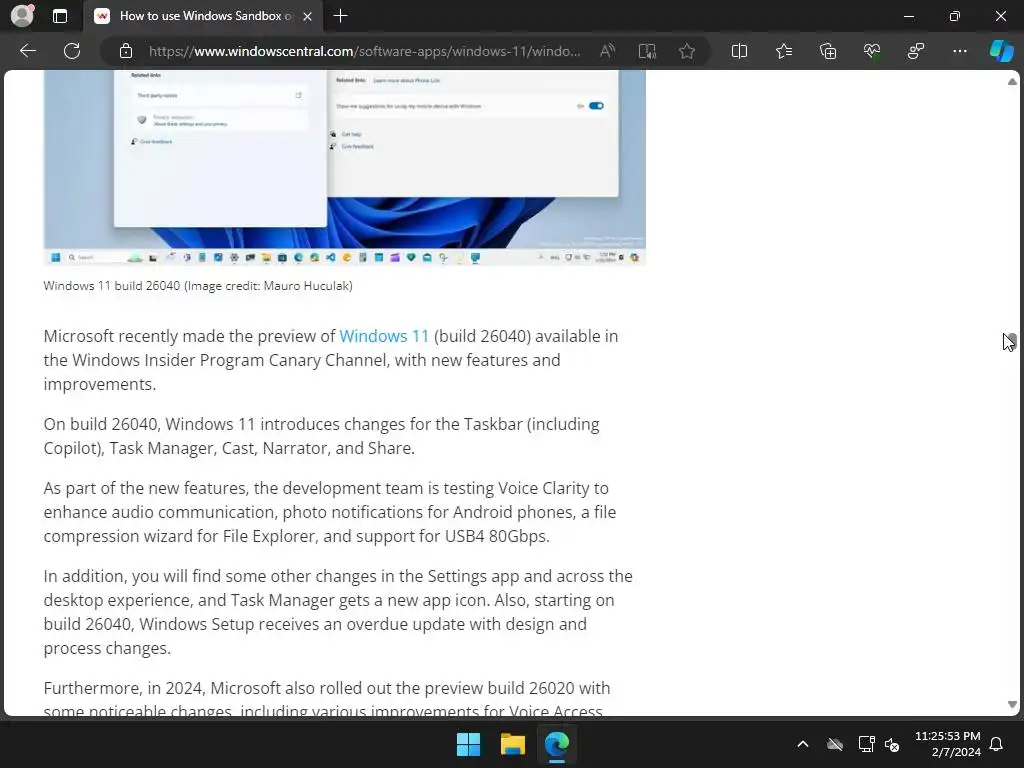Click the Windows 11 build 26040 screenshot
This screenshot has width=1024, height=768.
click(x=345, y=167)
